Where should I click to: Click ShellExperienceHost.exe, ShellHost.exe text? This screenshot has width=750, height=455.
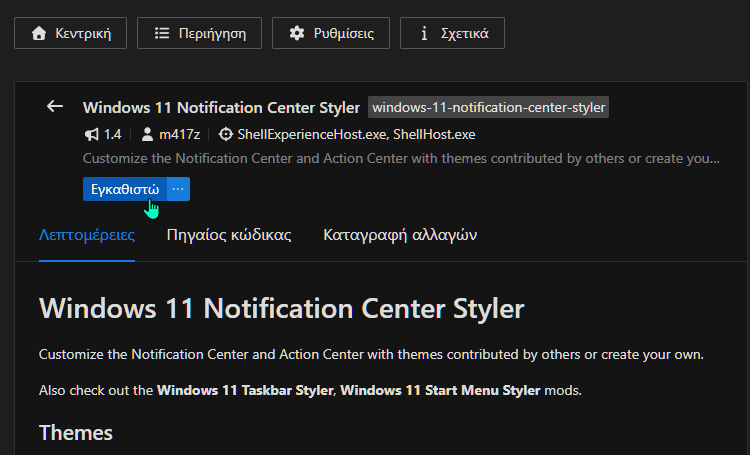pos(356,134)
